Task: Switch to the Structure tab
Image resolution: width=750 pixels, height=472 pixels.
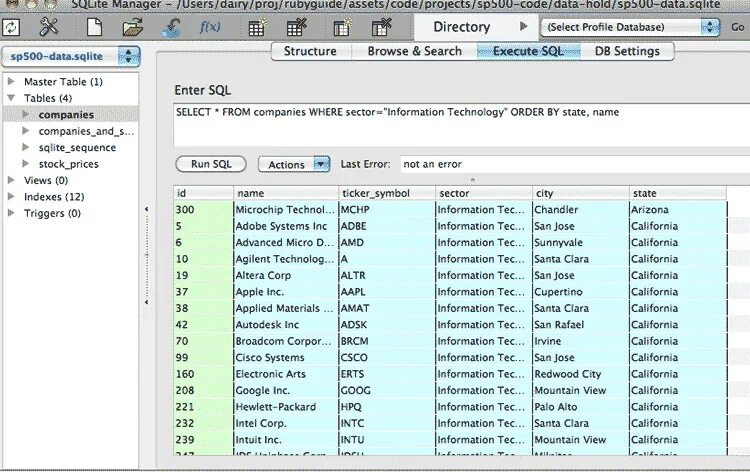Action: pyautogui.click(x=310, y=51)
